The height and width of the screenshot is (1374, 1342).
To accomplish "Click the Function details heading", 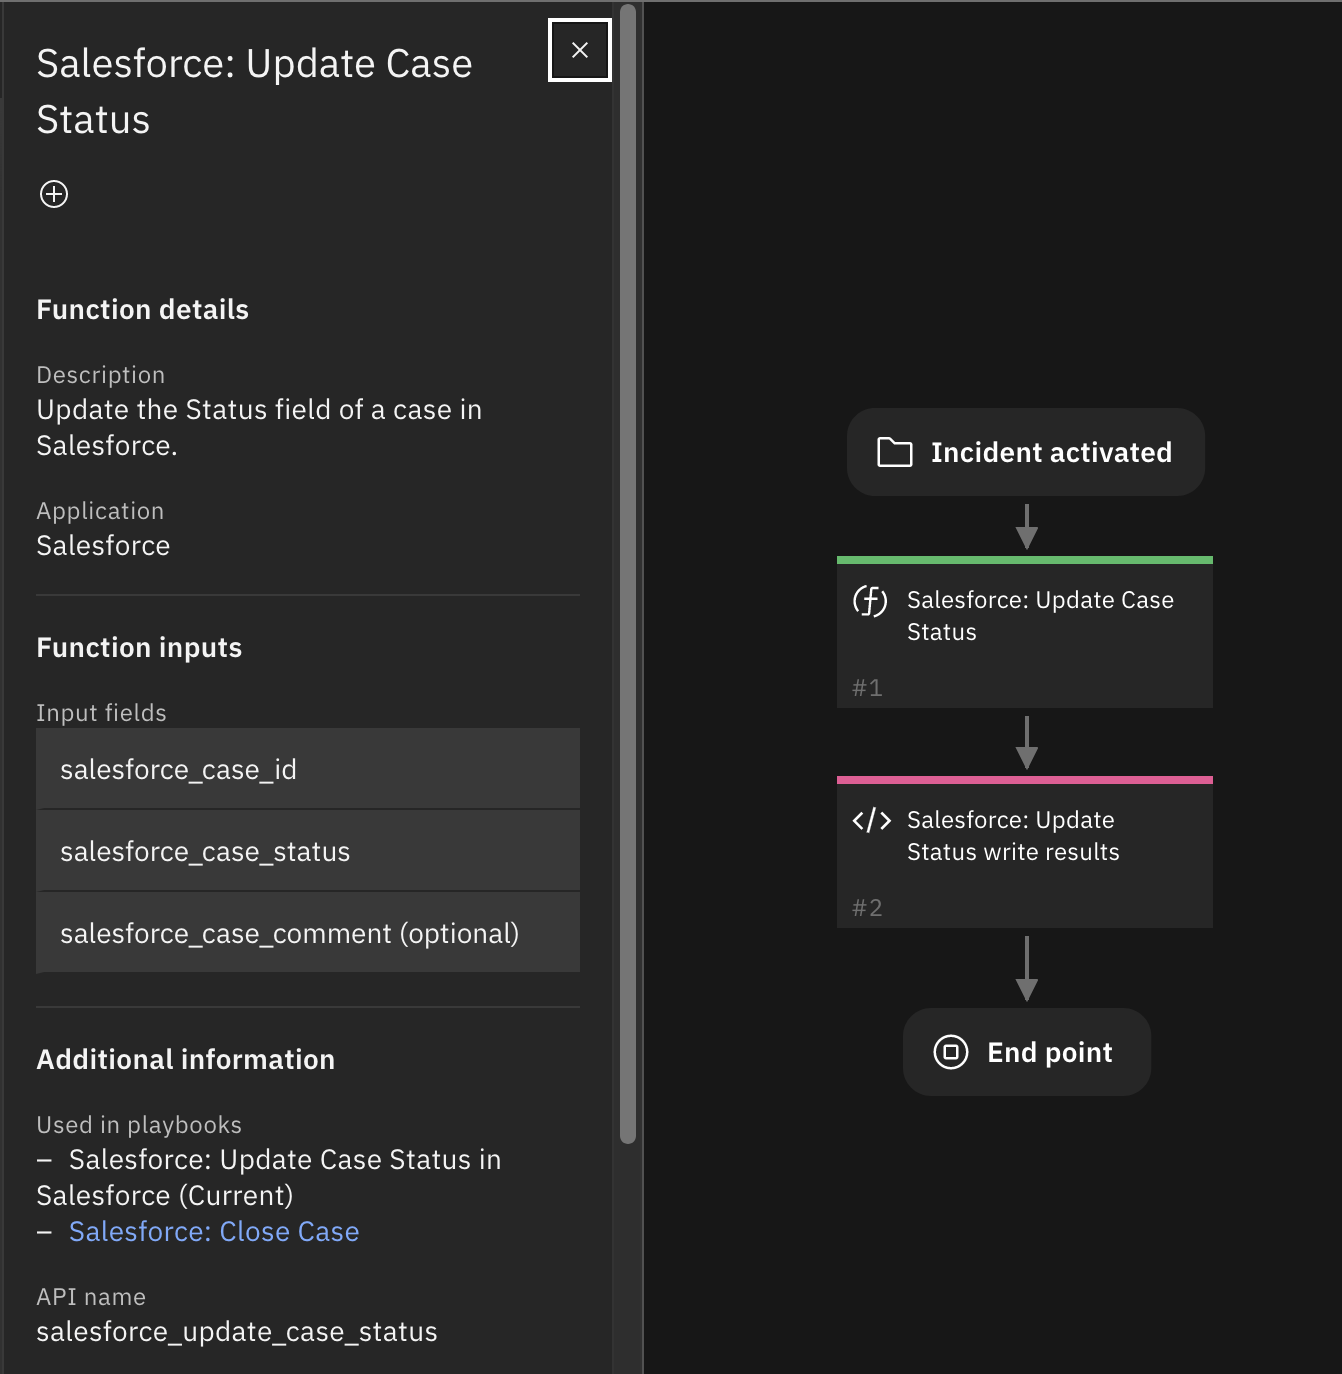I will coord(143,310).
